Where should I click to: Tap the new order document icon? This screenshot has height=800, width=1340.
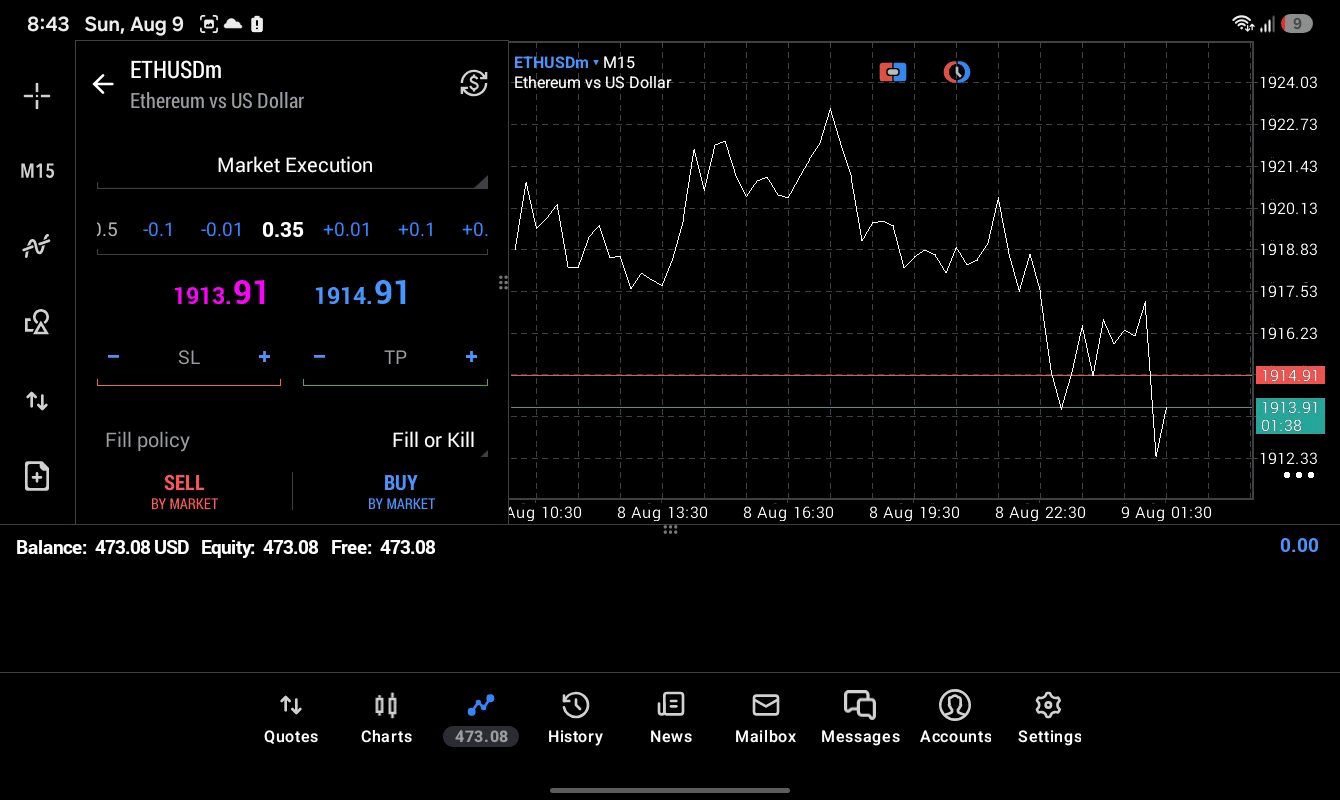(37, 476)
